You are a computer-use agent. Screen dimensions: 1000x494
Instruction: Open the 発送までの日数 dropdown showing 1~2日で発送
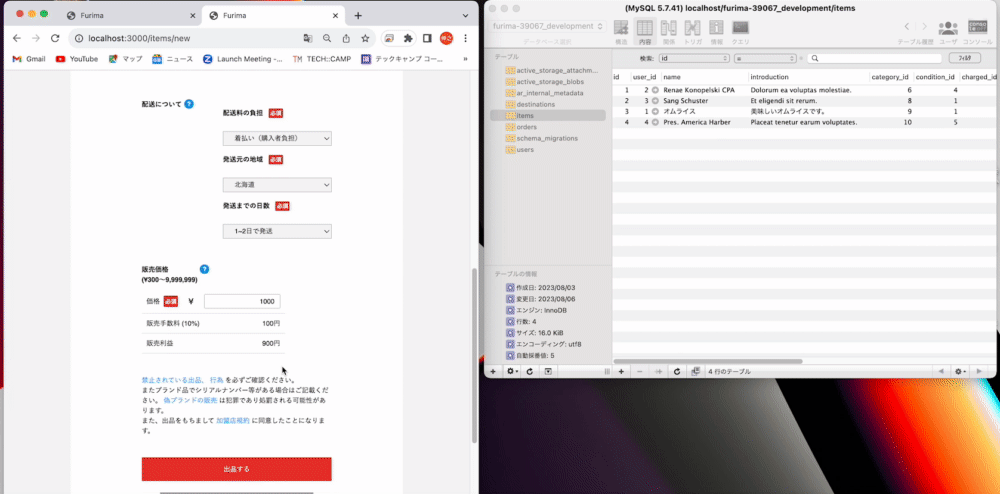pyautogui.click(x=277, y=231)
